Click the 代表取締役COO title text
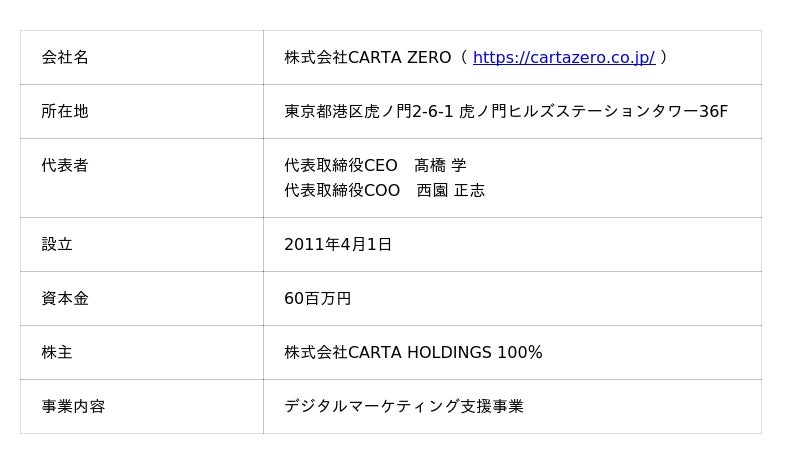The height and width of the screenshot is (464, 800). (341, 191)
